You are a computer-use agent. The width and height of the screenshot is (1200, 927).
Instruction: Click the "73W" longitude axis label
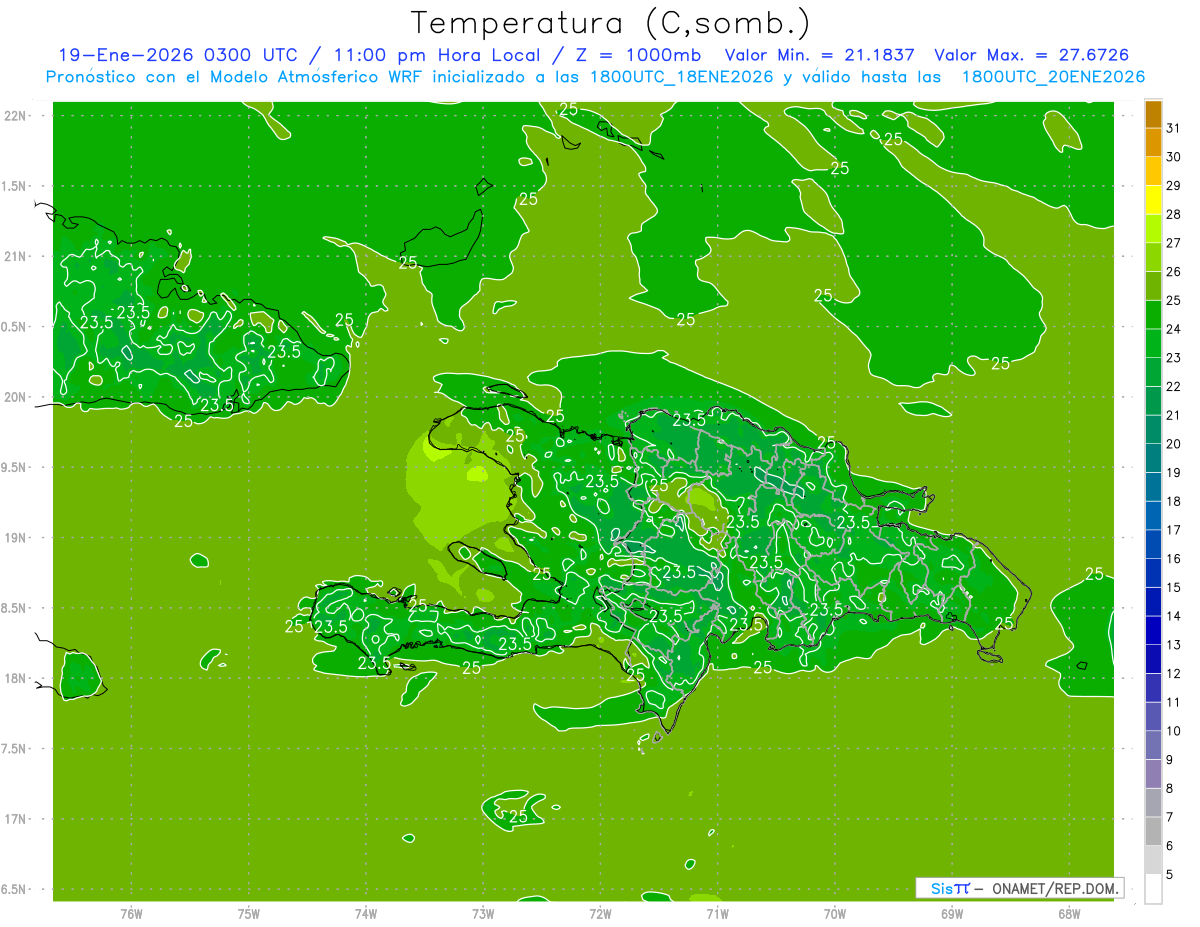[x=483, y=915]
